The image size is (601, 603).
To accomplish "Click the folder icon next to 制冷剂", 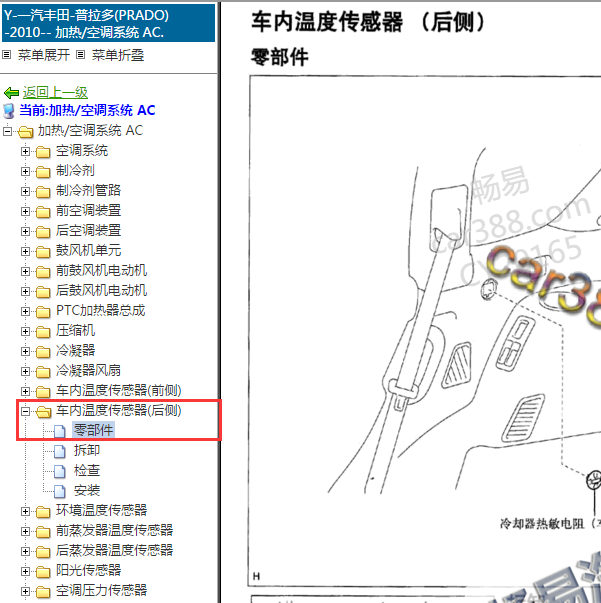I will pos(43,172).
